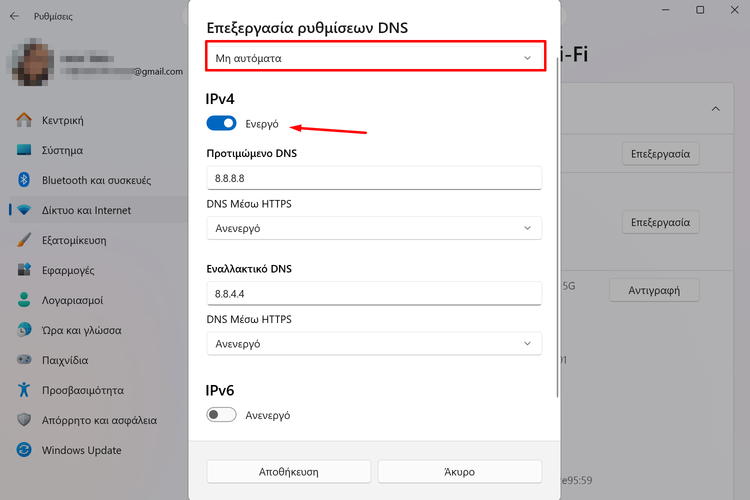Turn off the IPv4 toggle
This screenshot has height=500, width=750.
pyautogui.click(x=221, y=123)
